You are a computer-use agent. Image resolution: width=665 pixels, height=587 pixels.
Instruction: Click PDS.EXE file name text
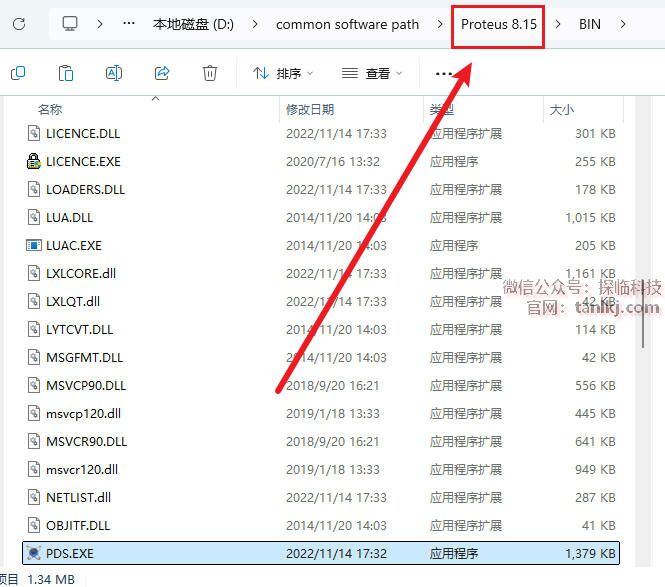70,553
